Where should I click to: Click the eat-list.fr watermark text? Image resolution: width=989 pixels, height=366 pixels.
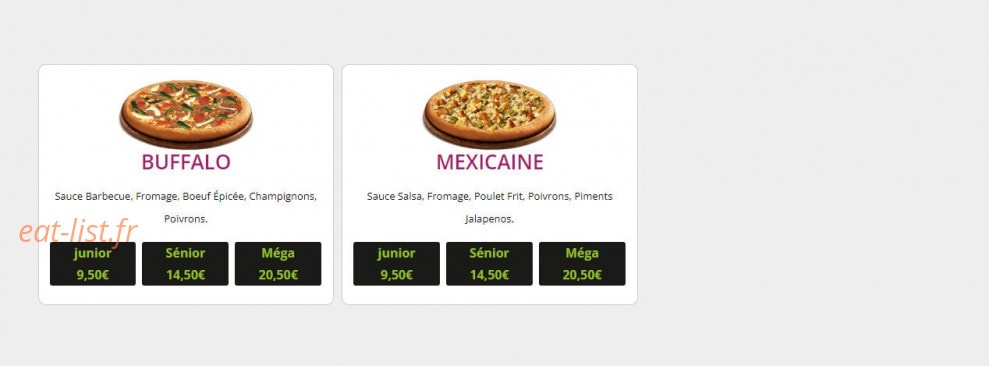click(x=78, y=232)
